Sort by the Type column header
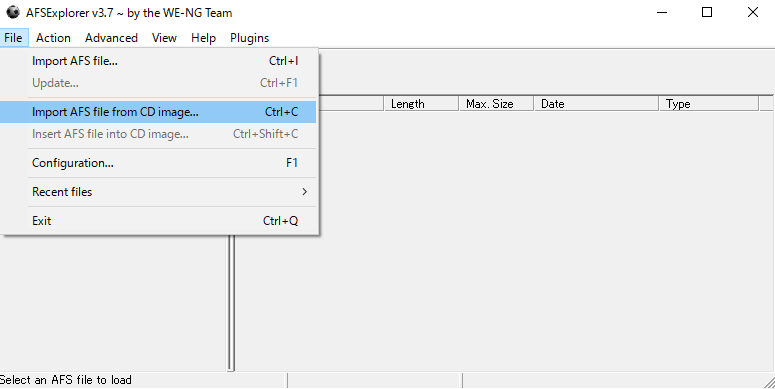This screenshot has width=775, height=389. 709,104
